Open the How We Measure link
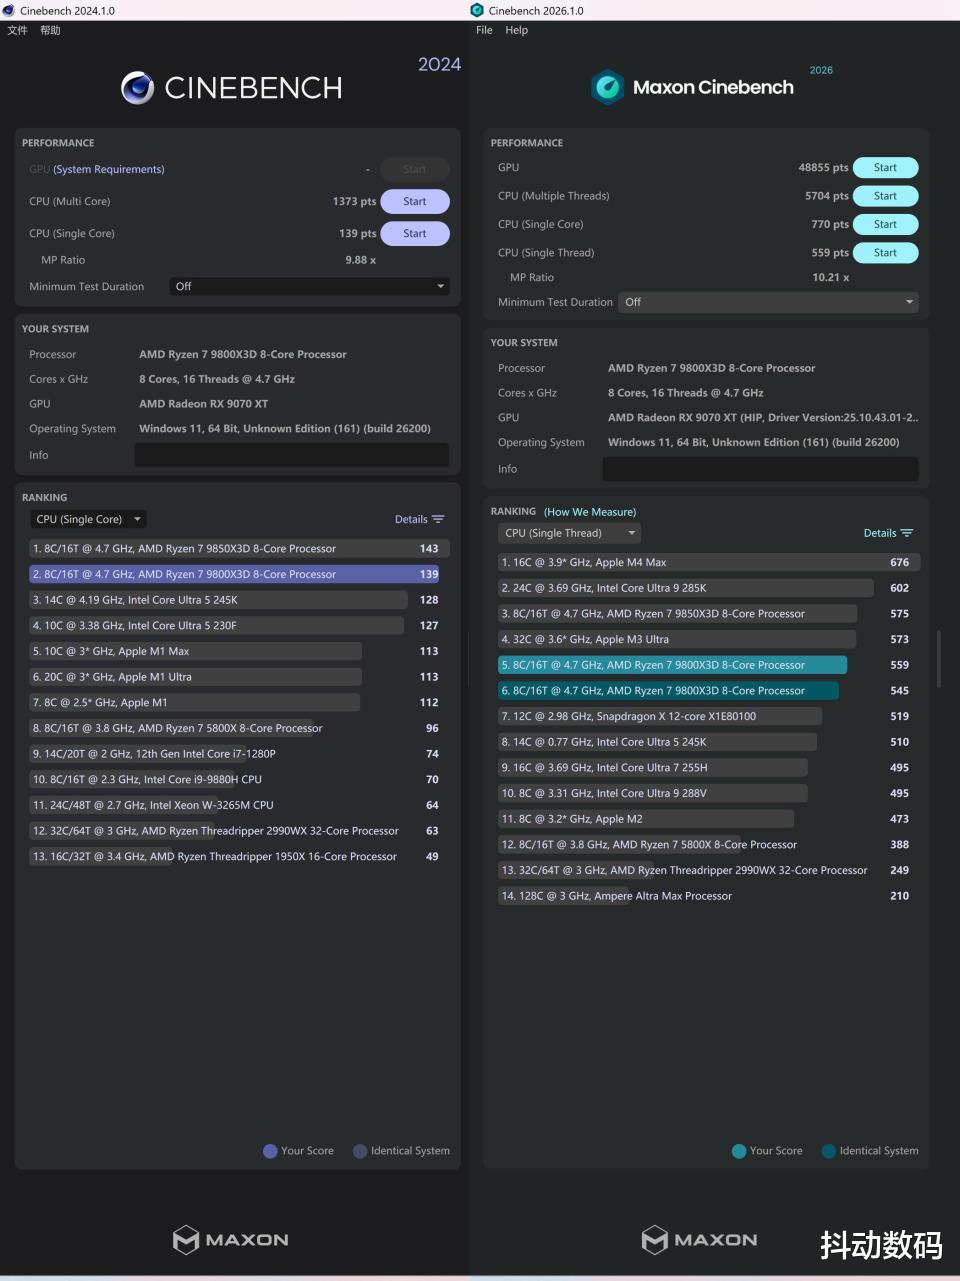Screen dimensions: 960x1281 [590, 512]
